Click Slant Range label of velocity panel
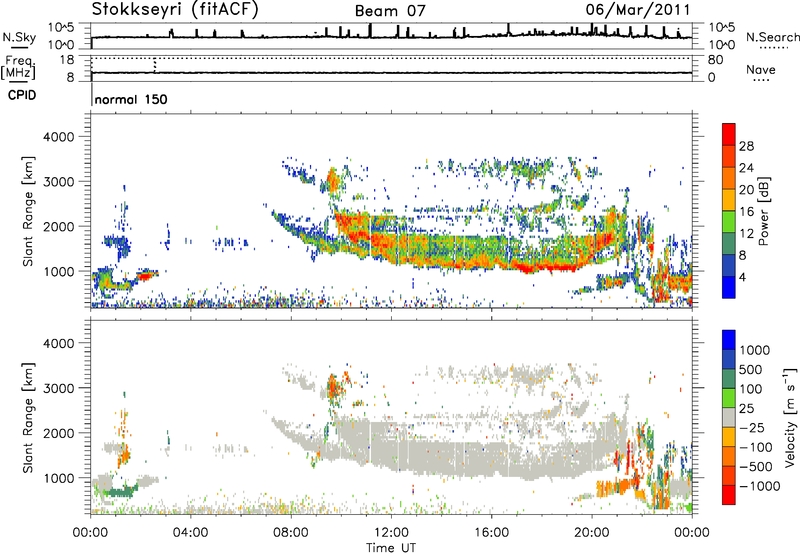800x554 pixels. click(29, 418)
